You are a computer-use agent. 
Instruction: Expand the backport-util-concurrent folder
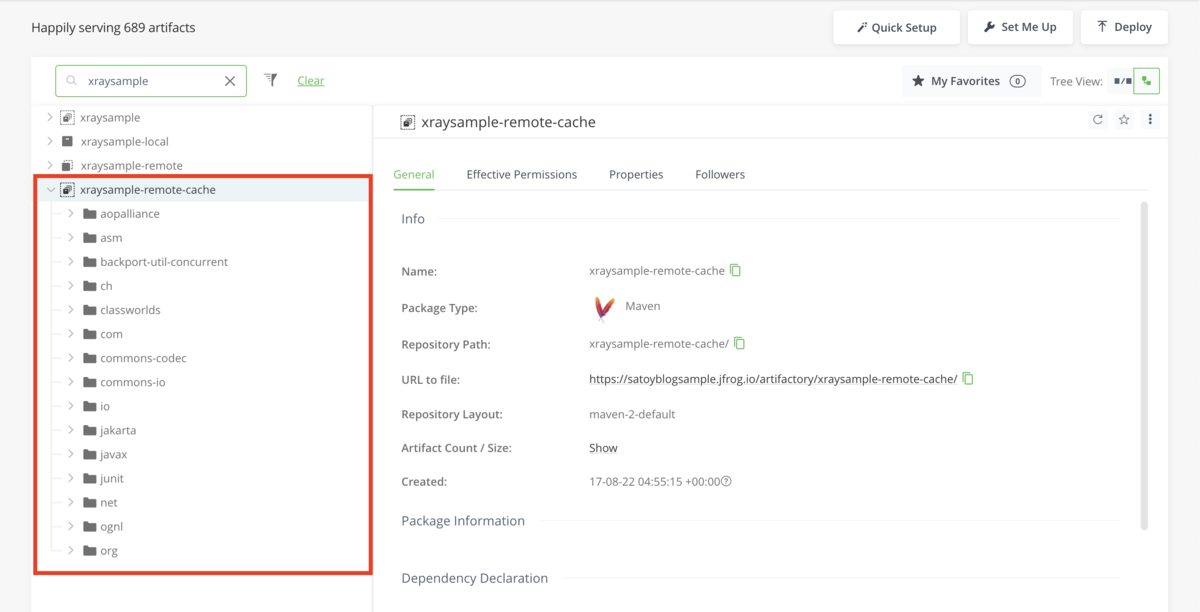point(71,262)
